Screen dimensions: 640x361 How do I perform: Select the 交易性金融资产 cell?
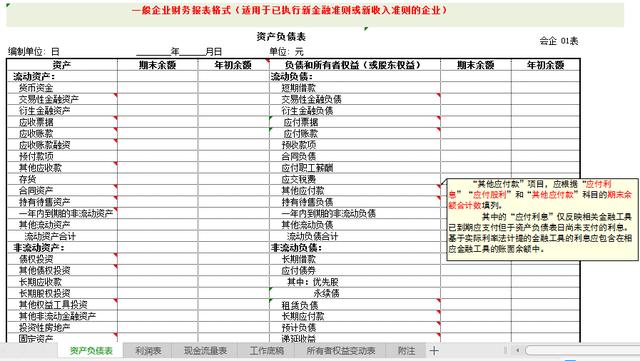click(x=62, y=99)
